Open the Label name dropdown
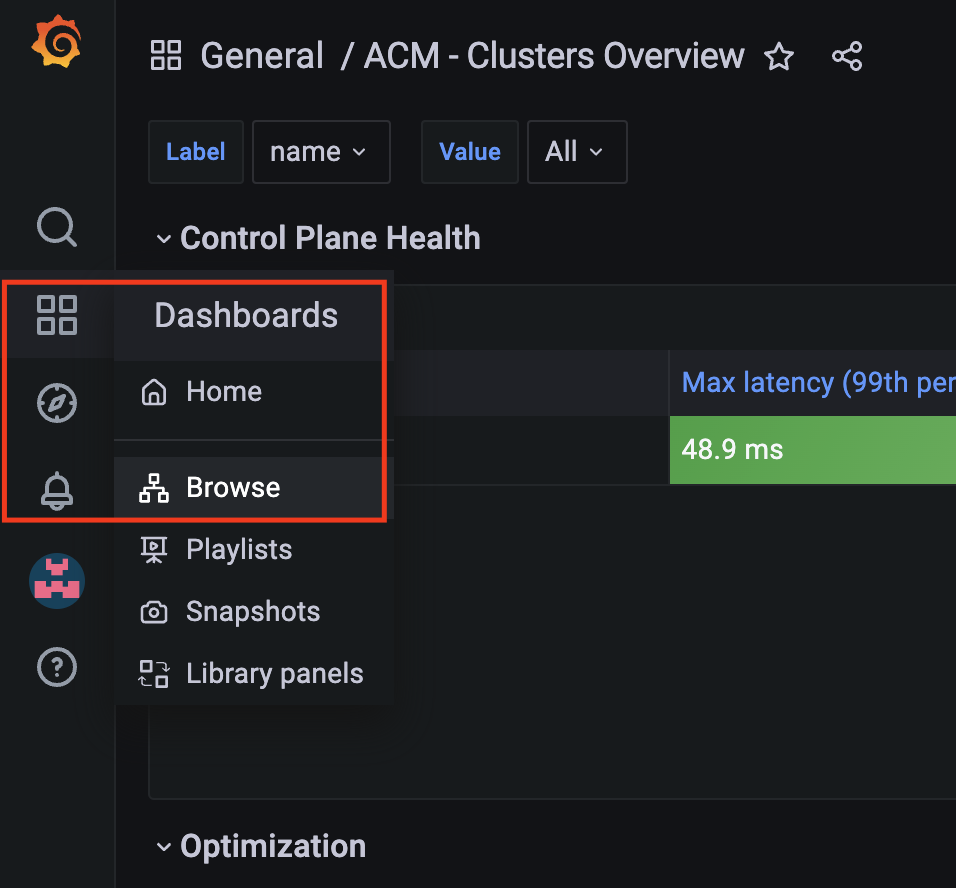The width and height of the screenshot is (956, 888). pyautogui.click(x=321, y=152)
